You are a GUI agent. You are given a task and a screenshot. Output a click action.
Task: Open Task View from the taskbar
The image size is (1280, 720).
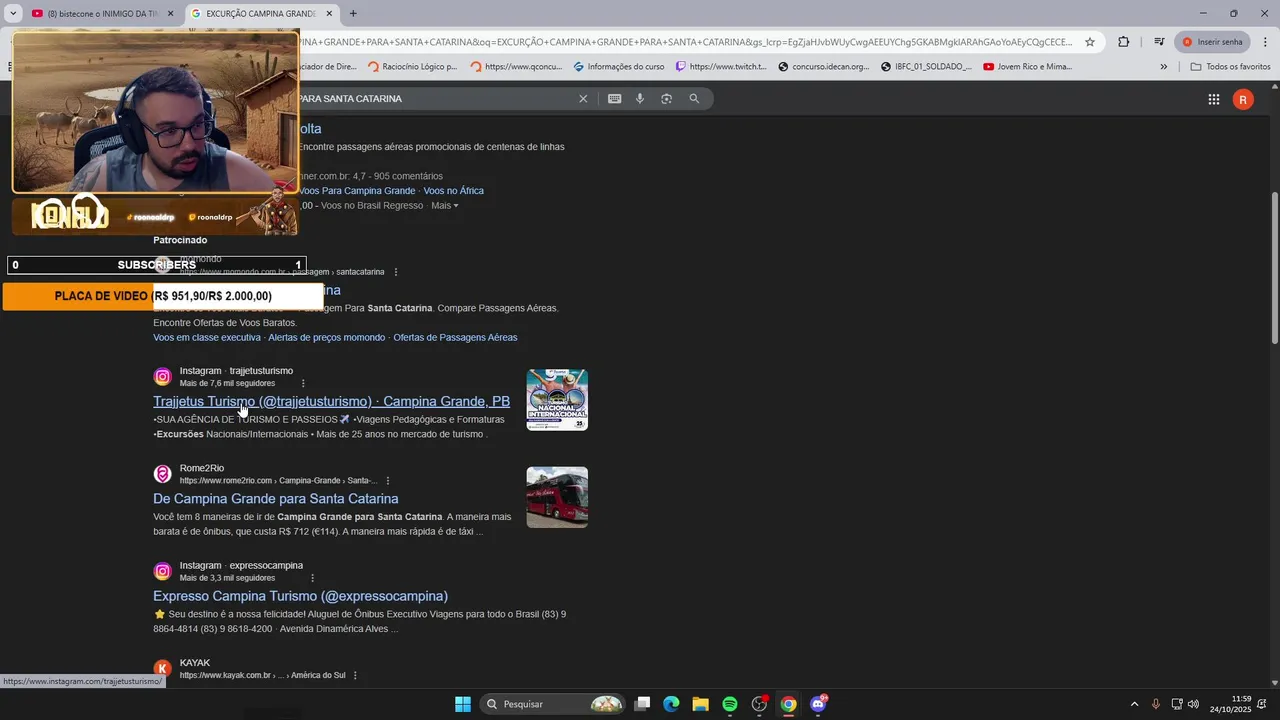(x=642, y=704)
